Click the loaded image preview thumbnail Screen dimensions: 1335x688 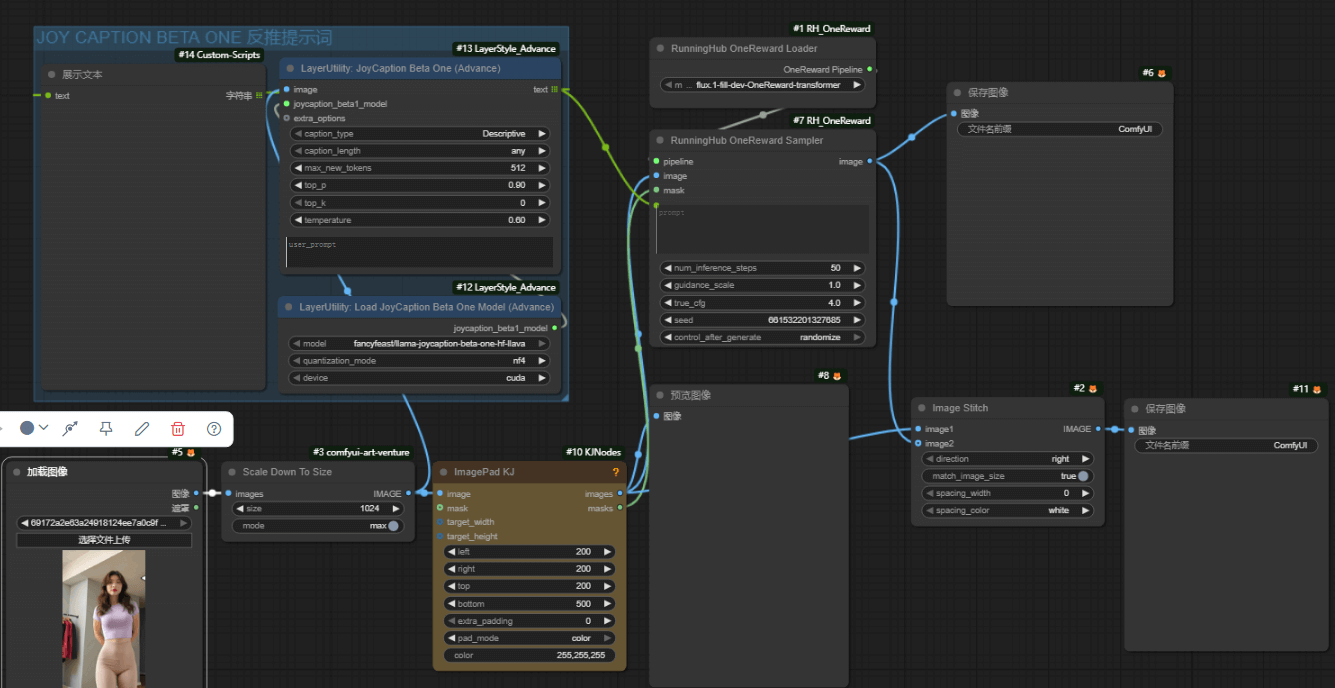pyautogui.click(x=103, y=619)
